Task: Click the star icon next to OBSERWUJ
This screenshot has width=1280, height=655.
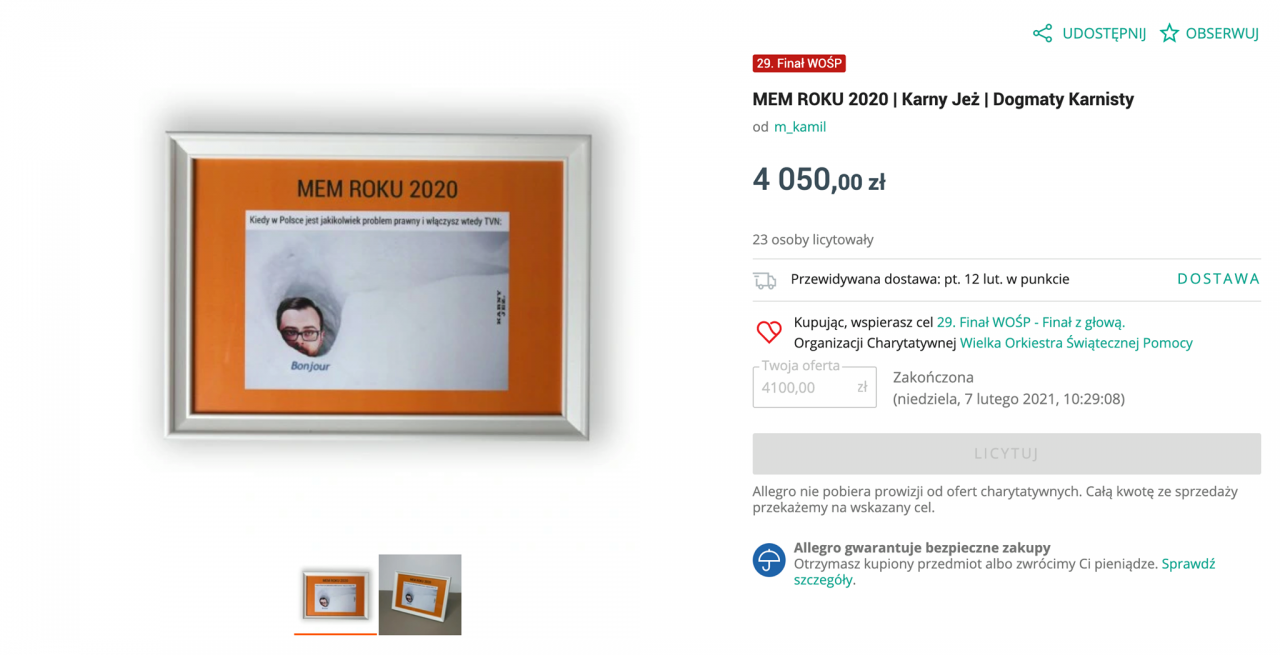Action: pyautogui.click(x=1169, y=33)
